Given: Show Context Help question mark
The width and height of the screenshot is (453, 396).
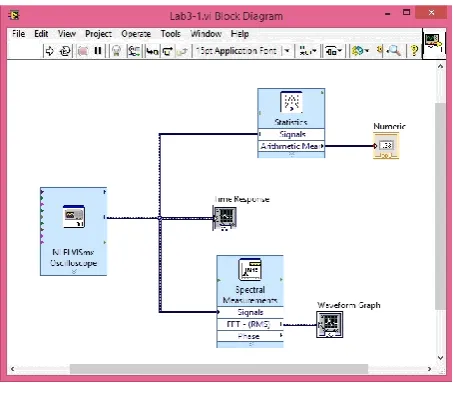Looking at the screenshot, I should (x=414, y=51).
